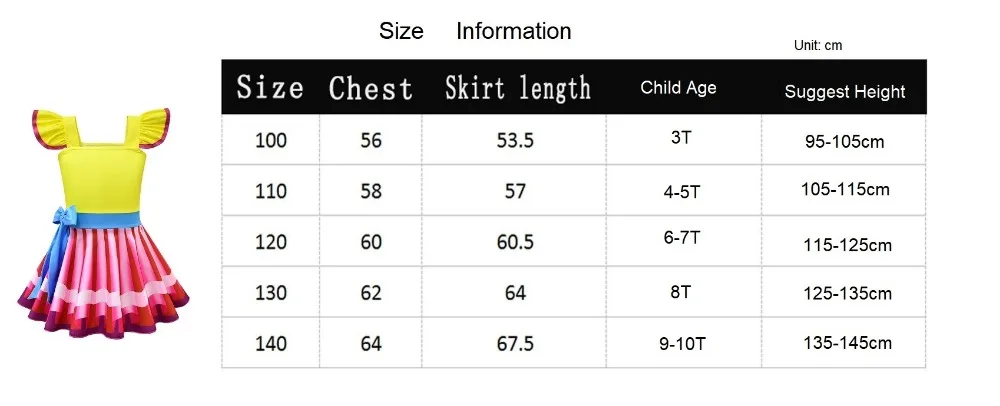Select the Size column header
The width and height of the screenshot is (1000, 406).
(270, 87)
